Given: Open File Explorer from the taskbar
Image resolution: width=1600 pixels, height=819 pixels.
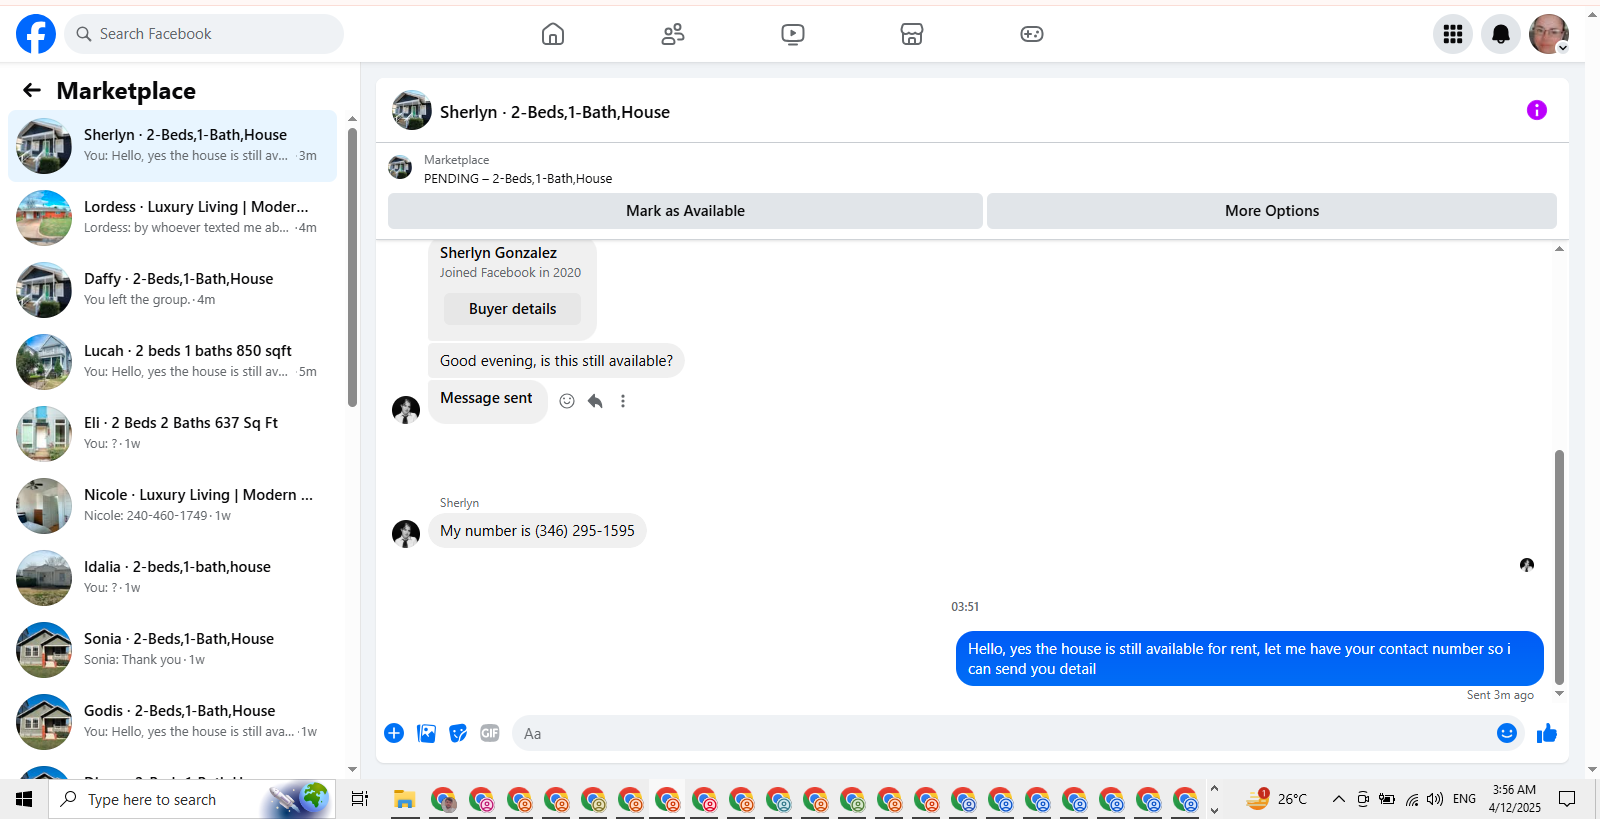Looking at the screenshot, I should (404, 799).
